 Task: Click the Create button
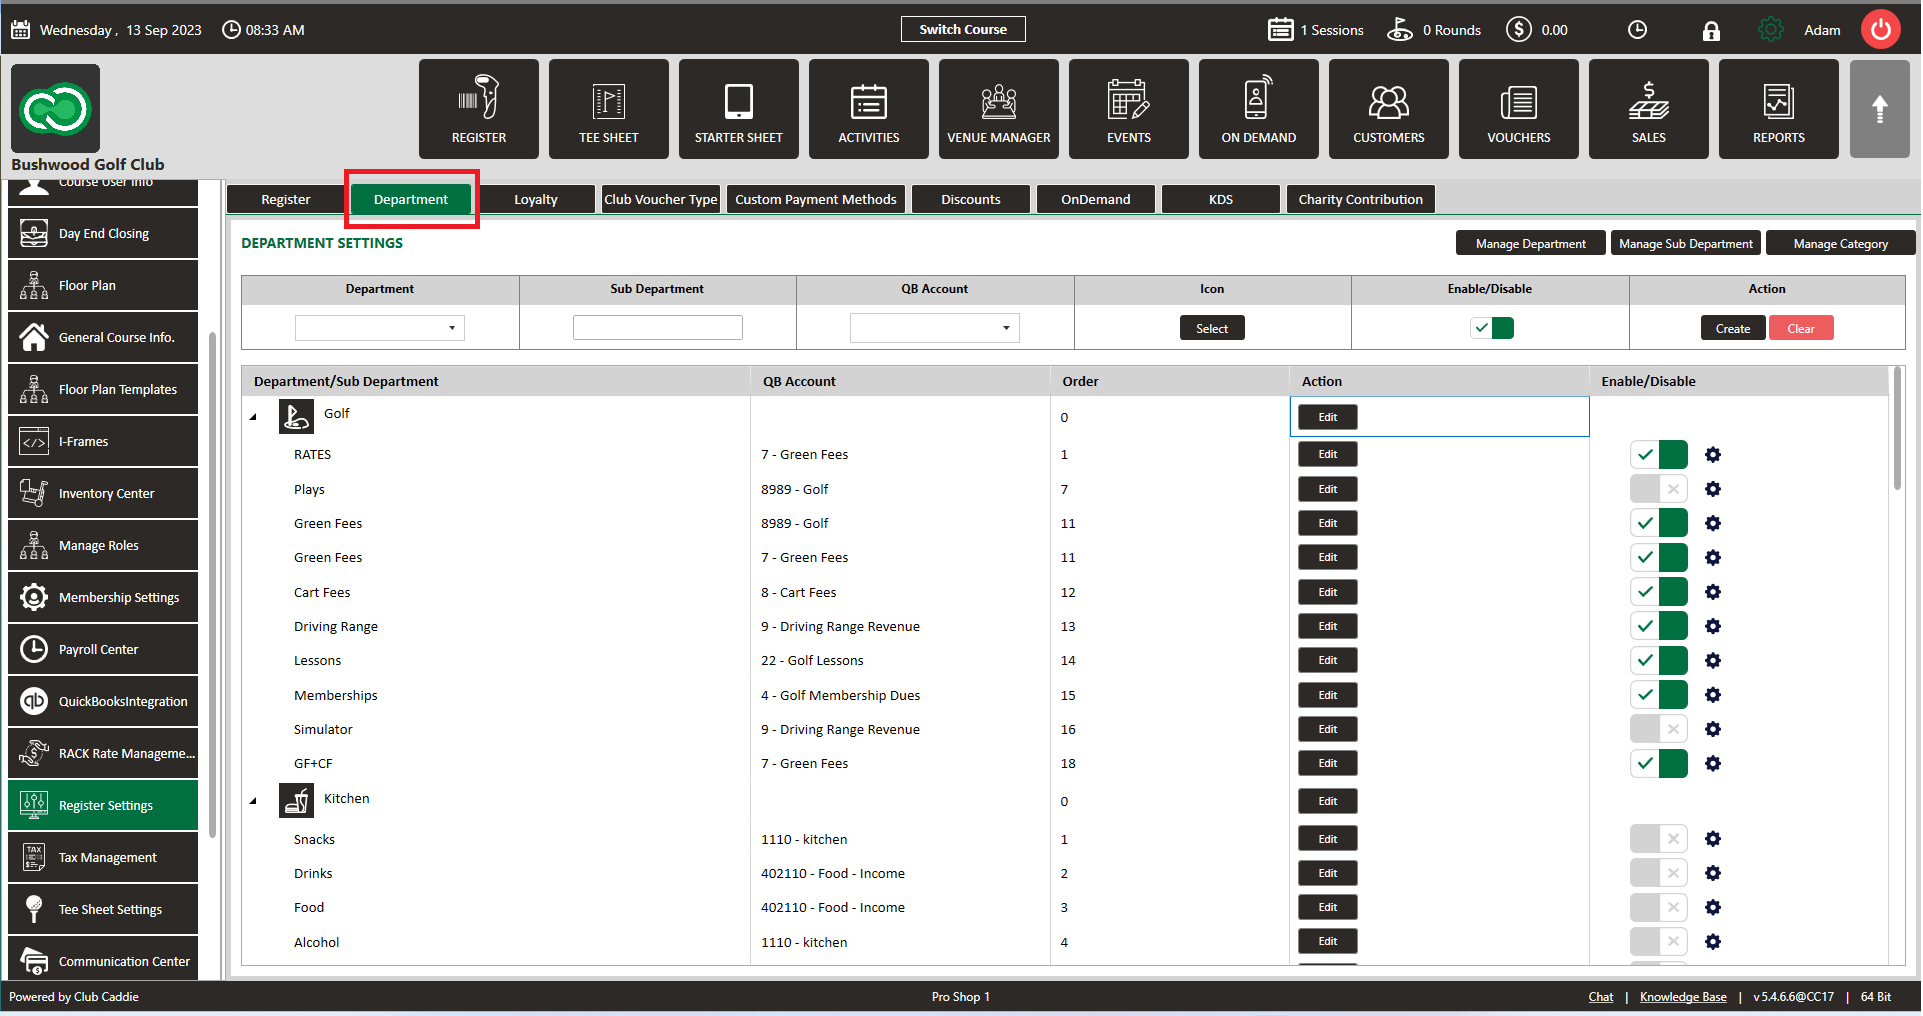point(1733,328)
